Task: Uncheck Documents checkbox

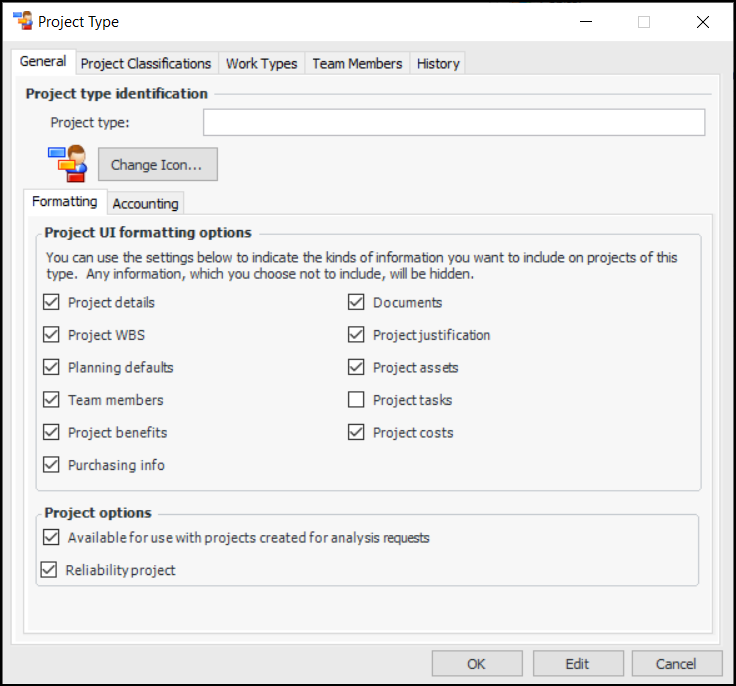Action: [x=356, y=302]
